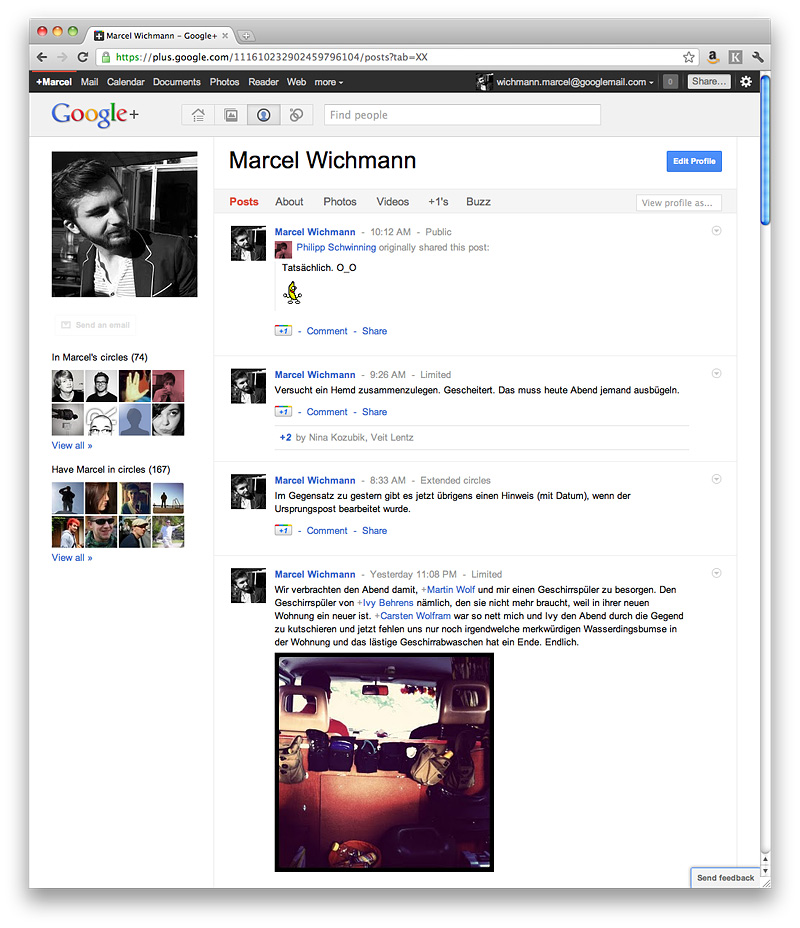Open the Circles icon in Google+ toolbar
The height and width of the screenshot is (928, 800).
coord(296,115)
